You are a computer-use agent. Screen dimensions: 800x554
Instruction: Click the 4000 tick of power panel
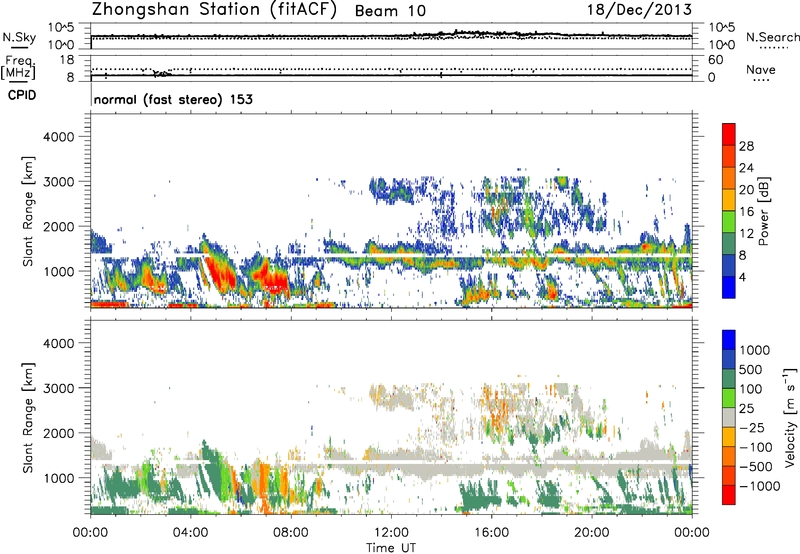click(58, 137)
